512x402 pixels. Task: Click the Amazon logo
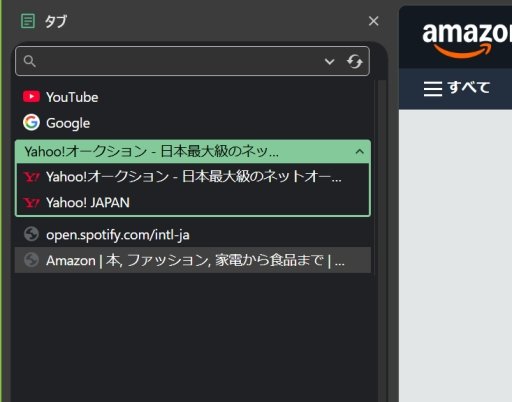tap(467, 40)
